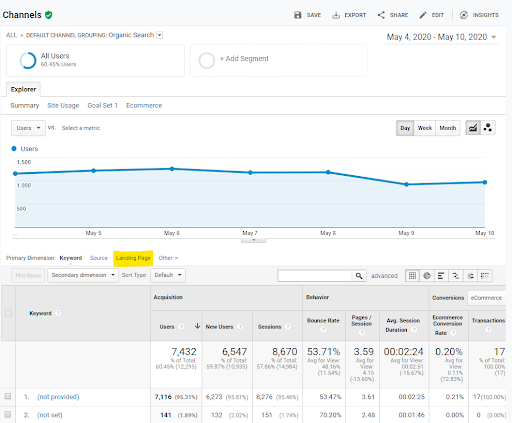The width and height of the screenshot is (512, 423).
Task: Check the (not set) row checkbox
Action: 8,414
